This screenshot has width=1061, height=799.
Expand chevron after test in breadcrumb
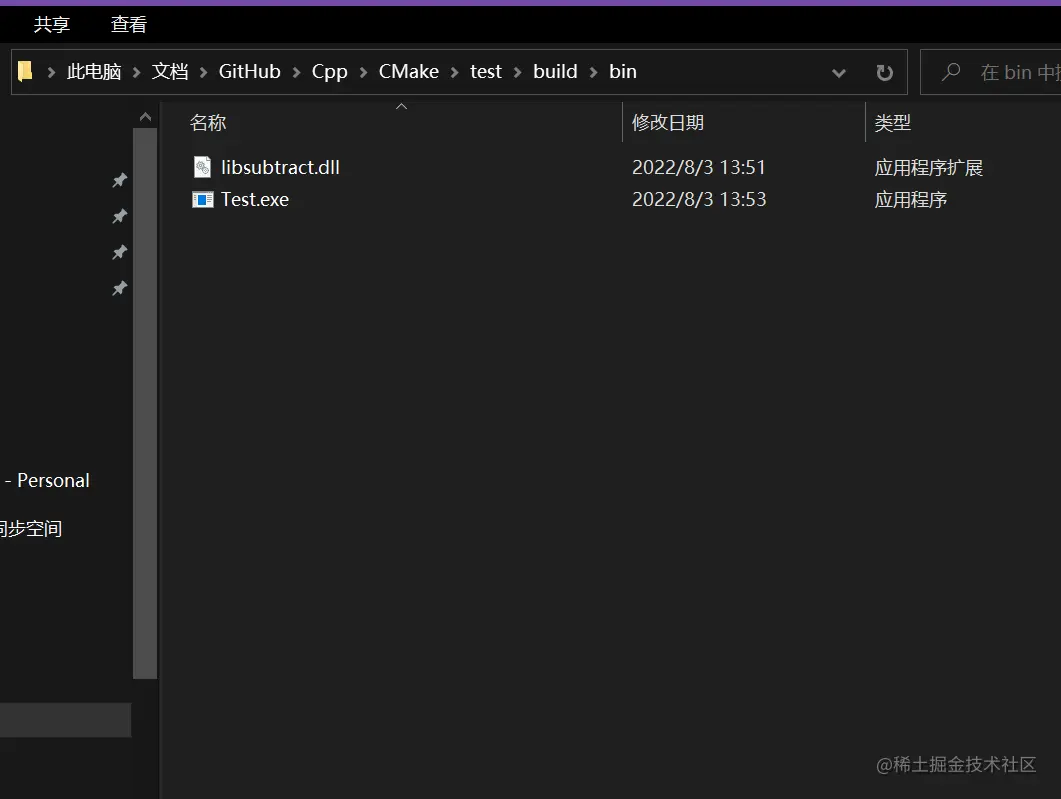coord(518,72)
